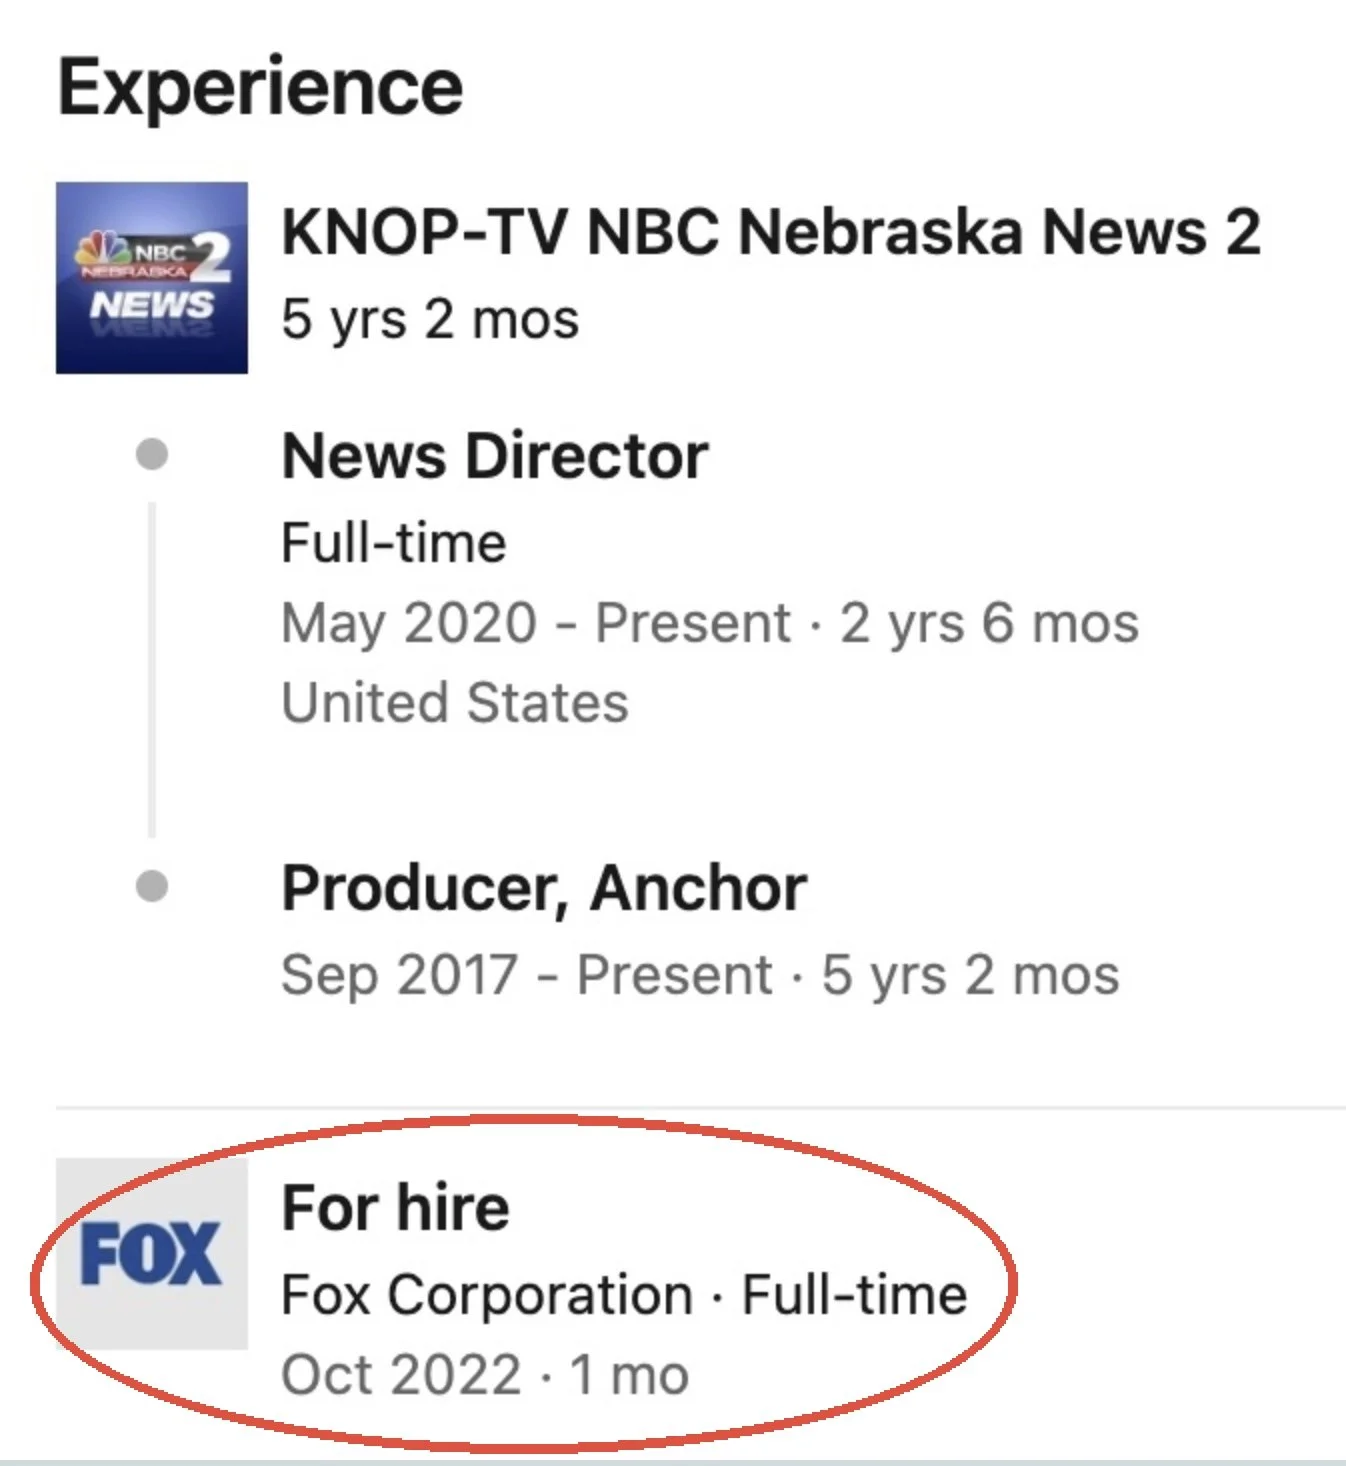Open the For hire position entry
1346x1466 pixels.
[x=396, y=1207]
